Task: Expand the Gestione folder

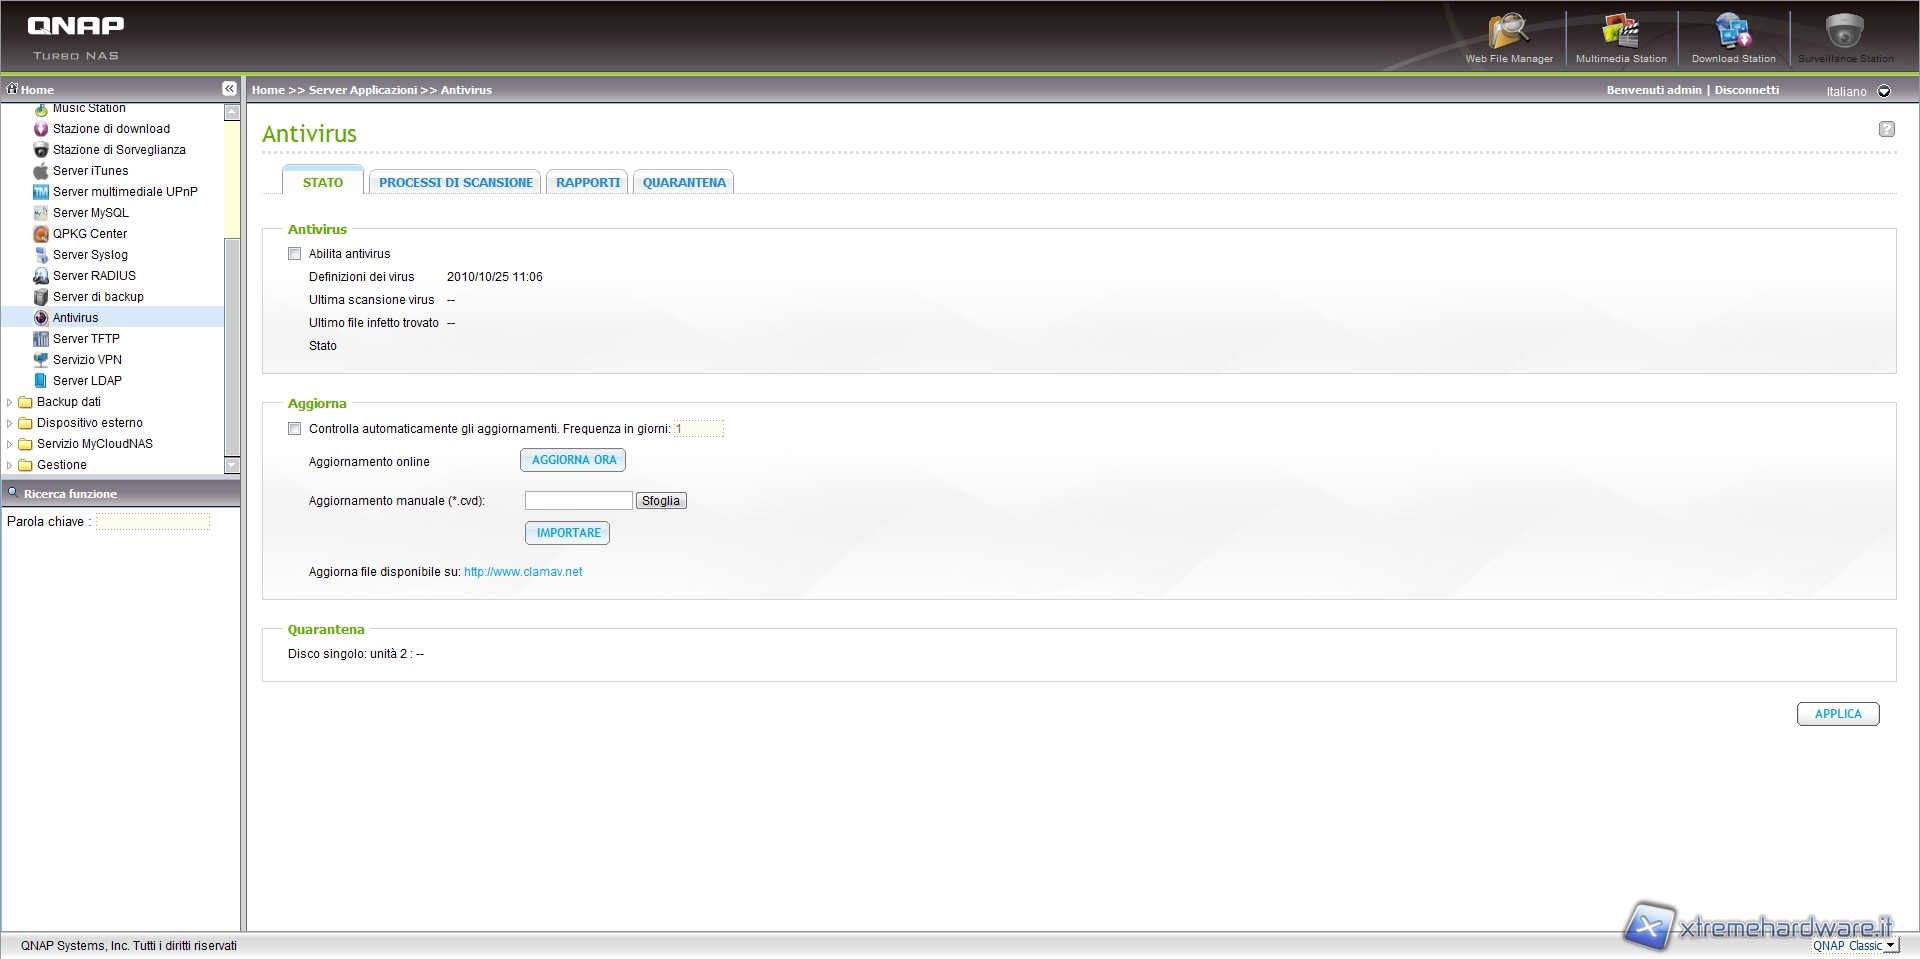Action: 10,465
